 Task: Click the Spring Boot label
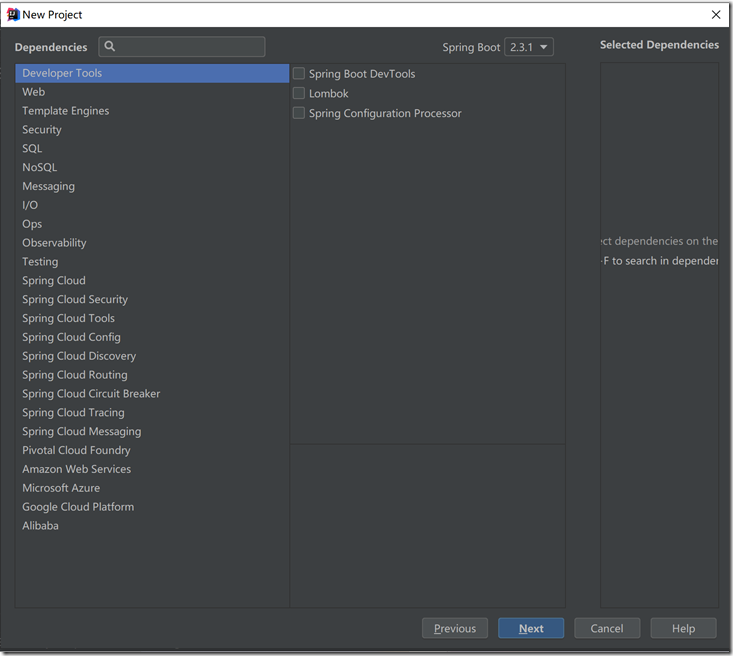point(471,47)
